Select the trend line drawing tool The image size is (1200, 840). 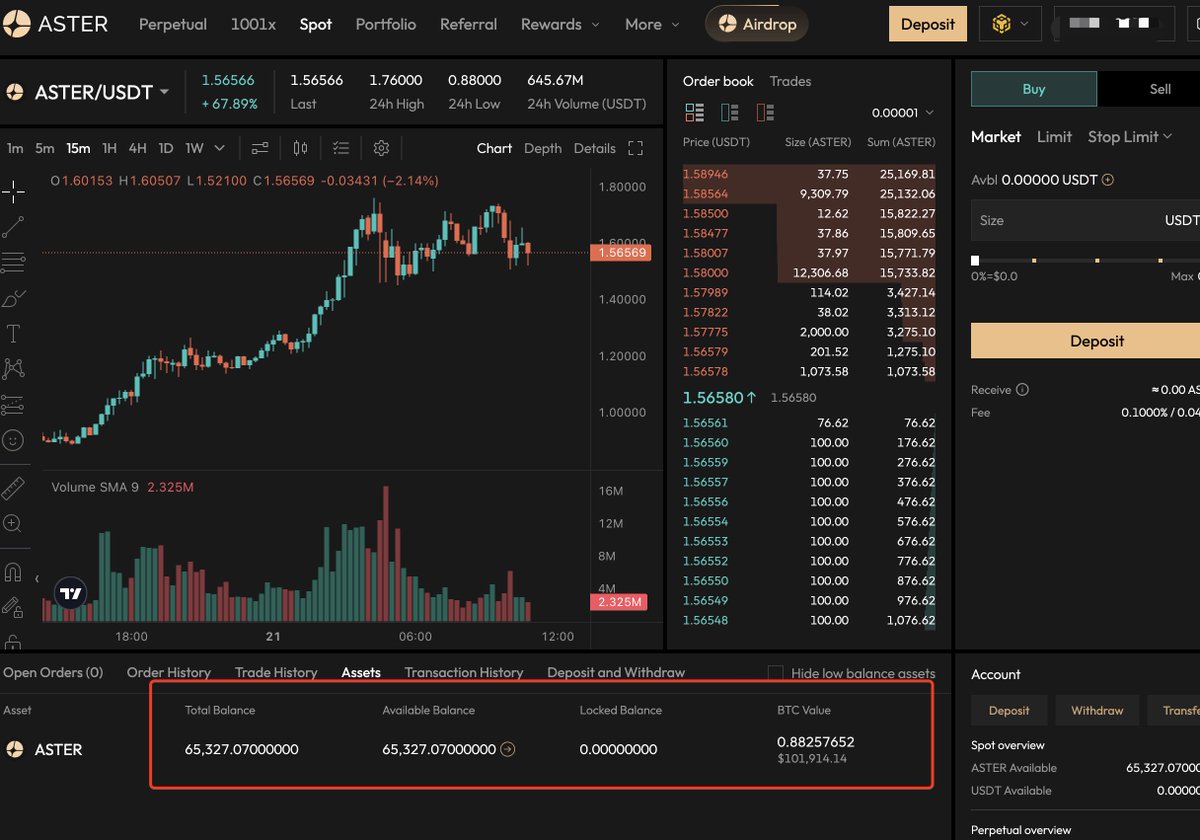point(13,226)
